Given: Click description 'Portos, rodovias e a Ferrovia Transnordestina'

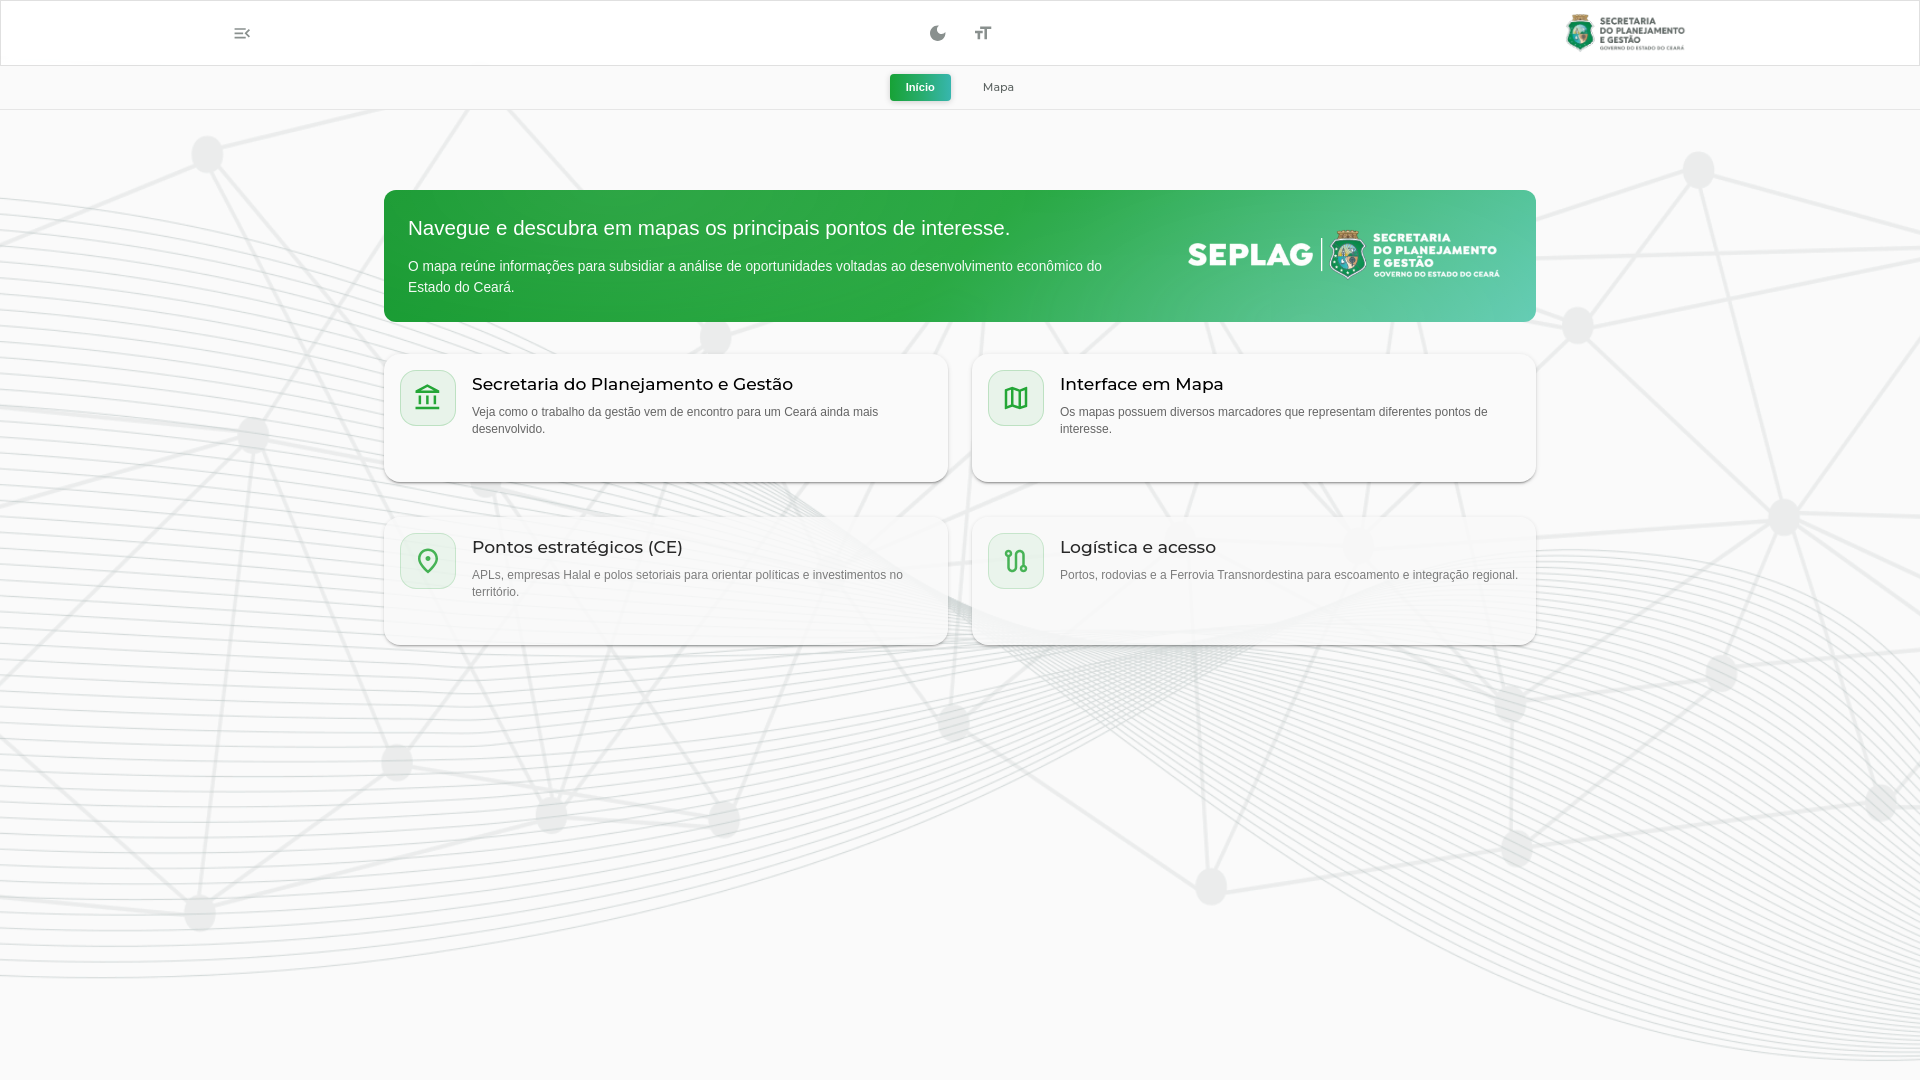Looking at the screenshot, I should [1289, 575].
